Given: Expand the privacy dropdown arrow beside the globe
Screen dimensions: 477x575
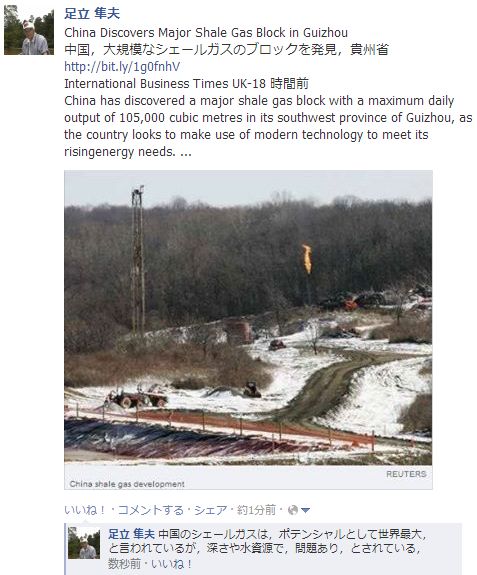Looking at the screenshot, I should [305, 510].
